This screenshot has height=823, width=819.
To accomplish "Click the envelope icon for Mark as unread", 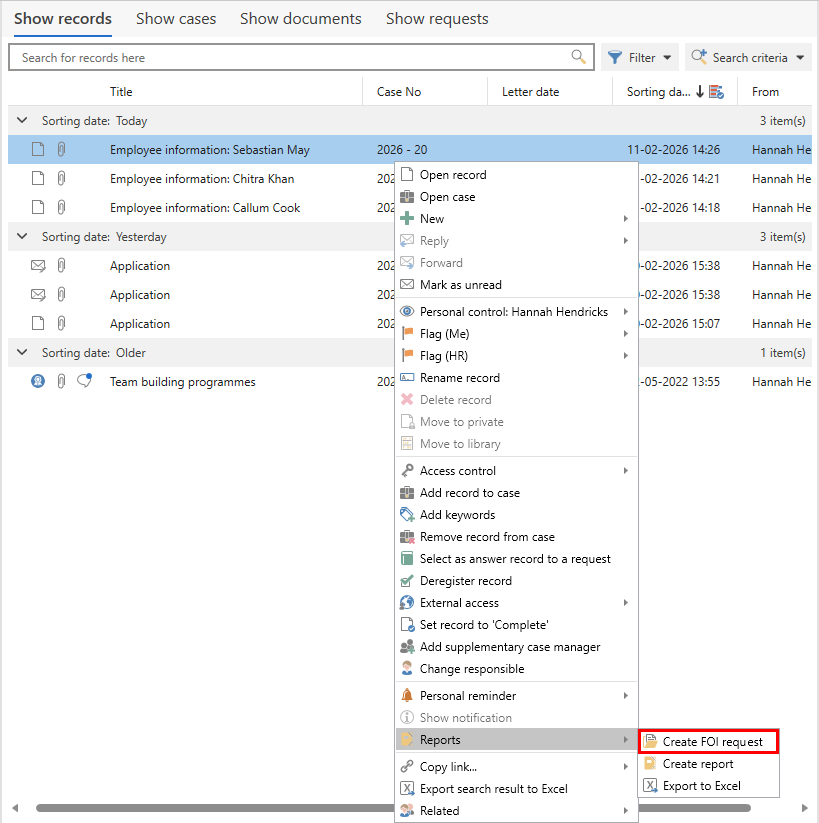I will click(407, 284).
